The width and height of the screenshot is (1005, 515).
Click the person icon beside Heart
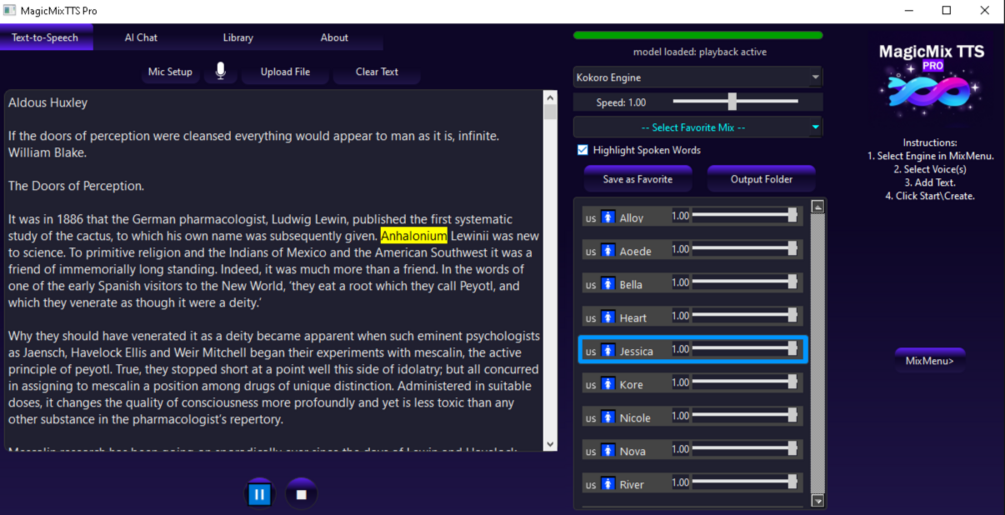point(608,317)
